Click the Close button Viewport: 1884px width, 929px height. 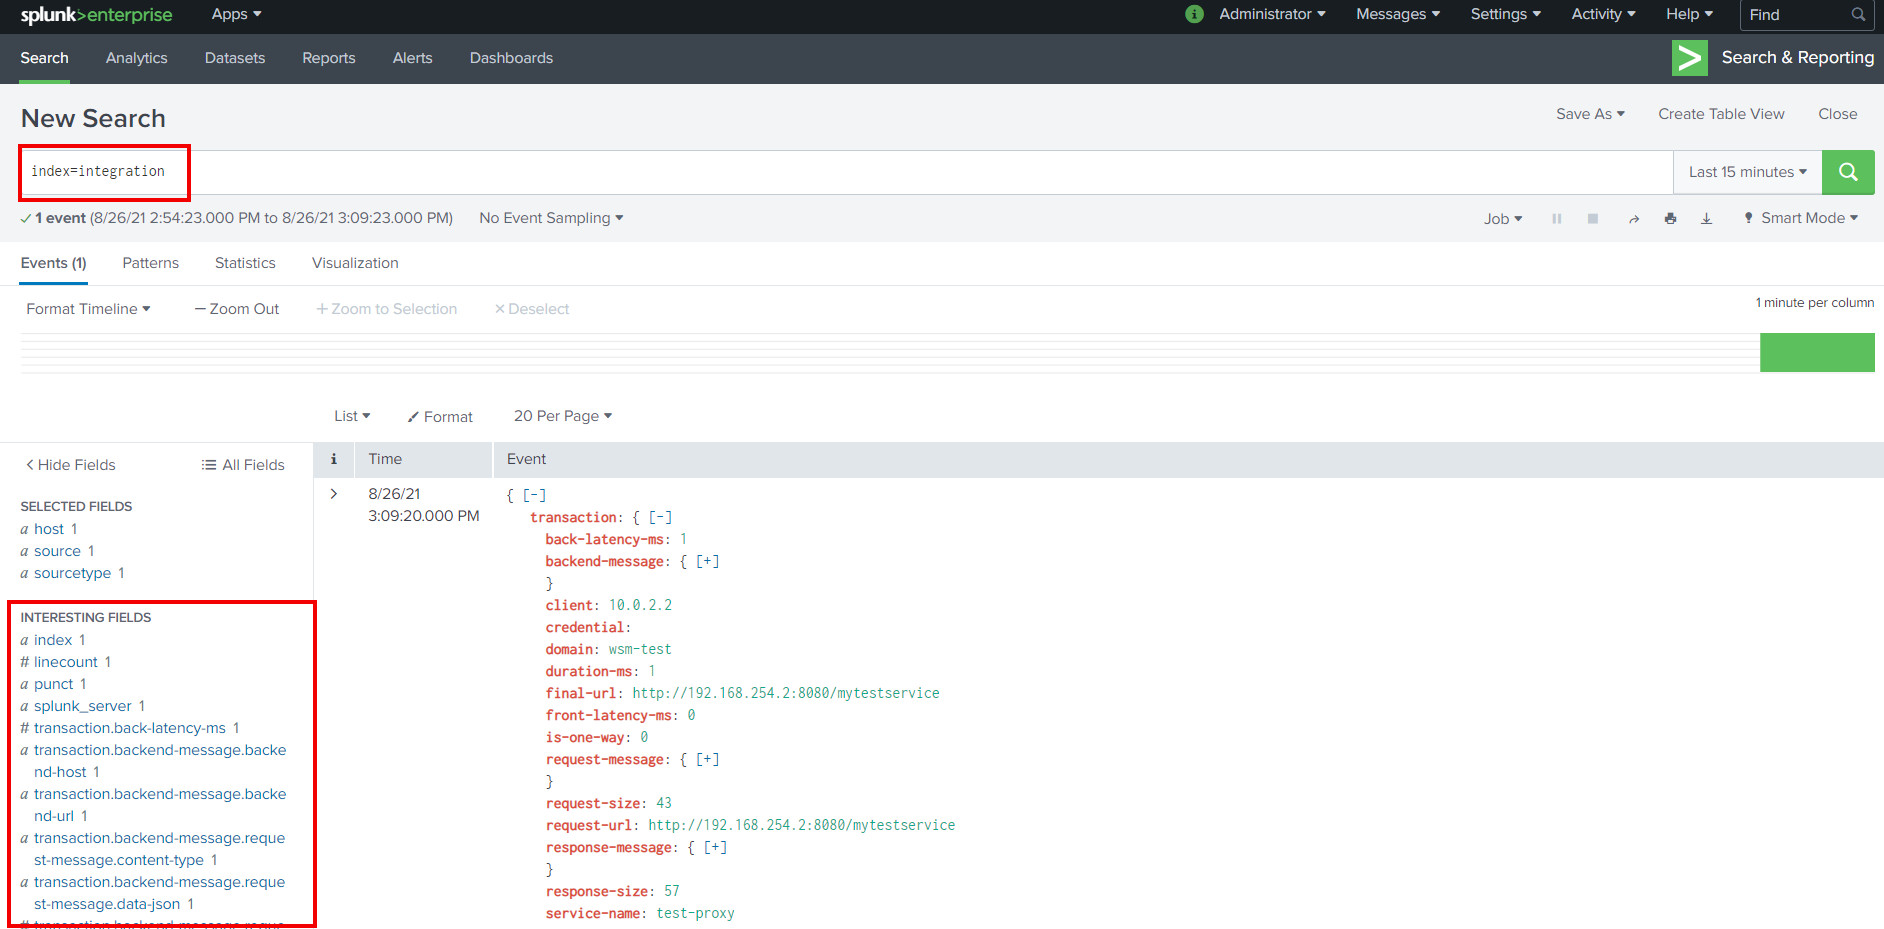(x=1837, y=114)
